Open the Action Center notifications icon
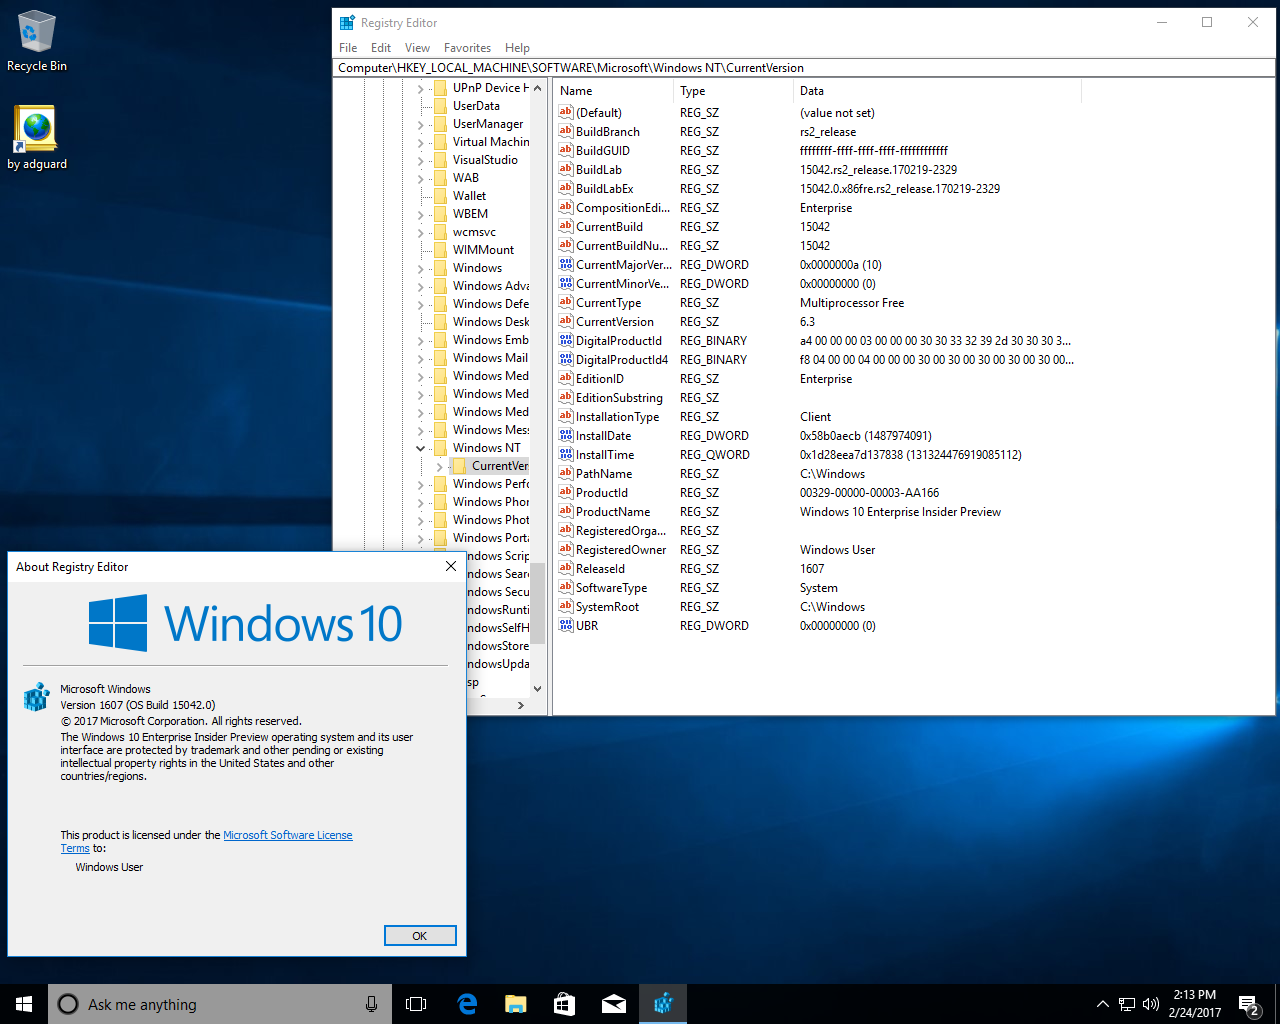This screenshot has height=1024, width=1280. (x=1250, y=1004)
